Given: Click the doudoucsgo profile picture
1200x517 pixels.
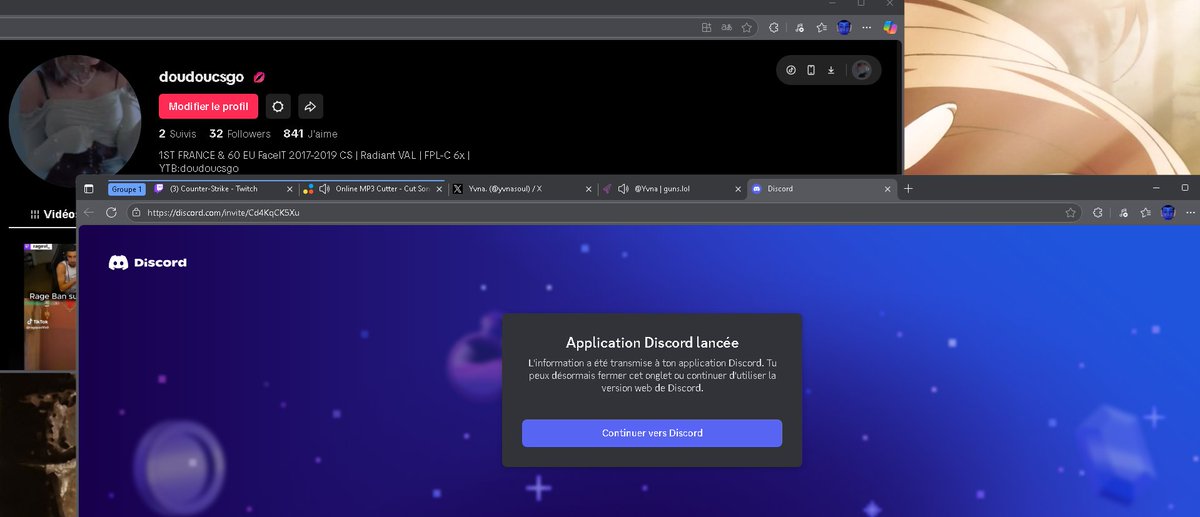Looking at the screenshot, I should 74,119.
